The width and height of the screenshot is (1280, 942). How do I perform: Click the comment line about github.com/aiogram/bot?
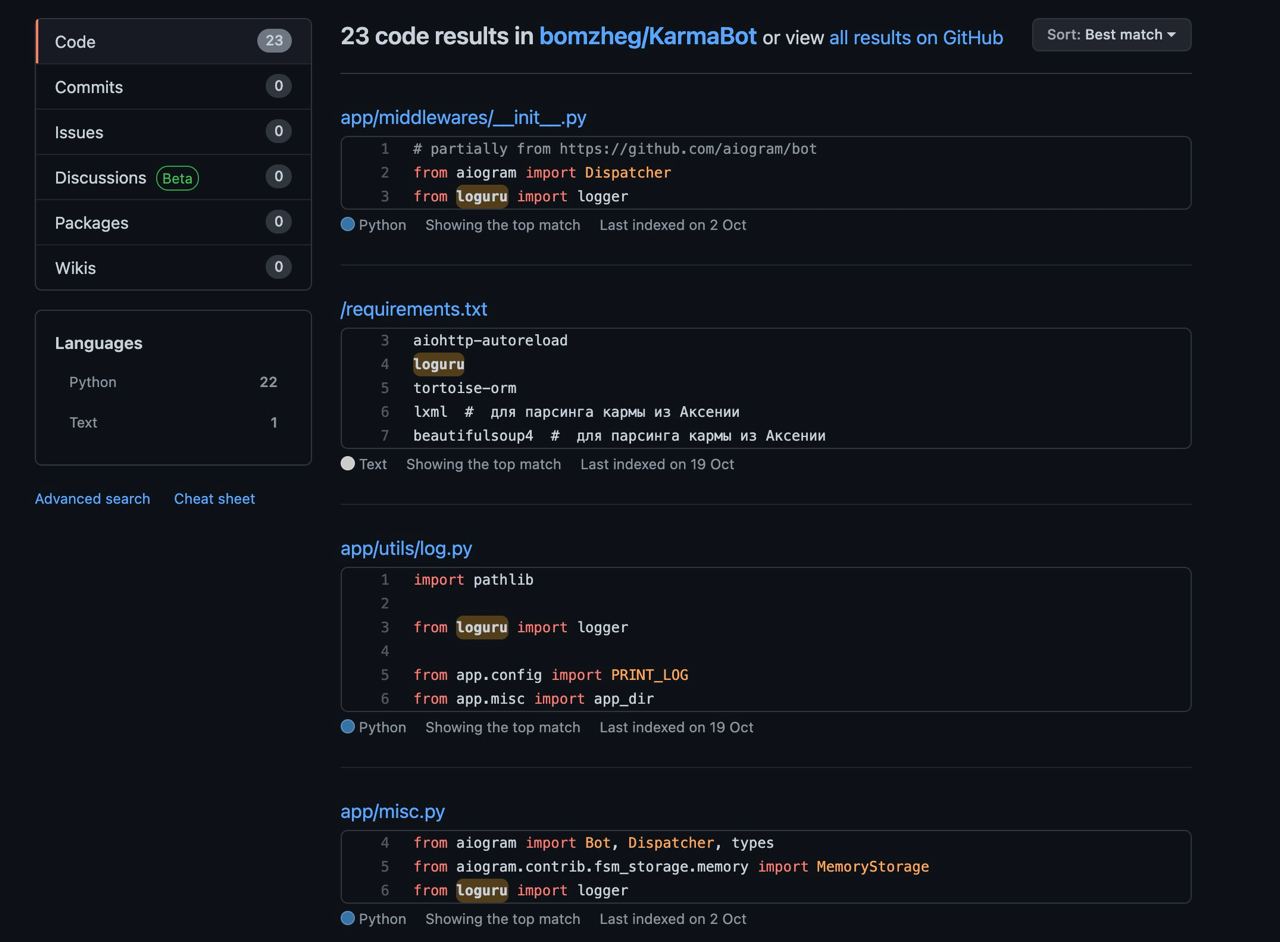point(615,149)
